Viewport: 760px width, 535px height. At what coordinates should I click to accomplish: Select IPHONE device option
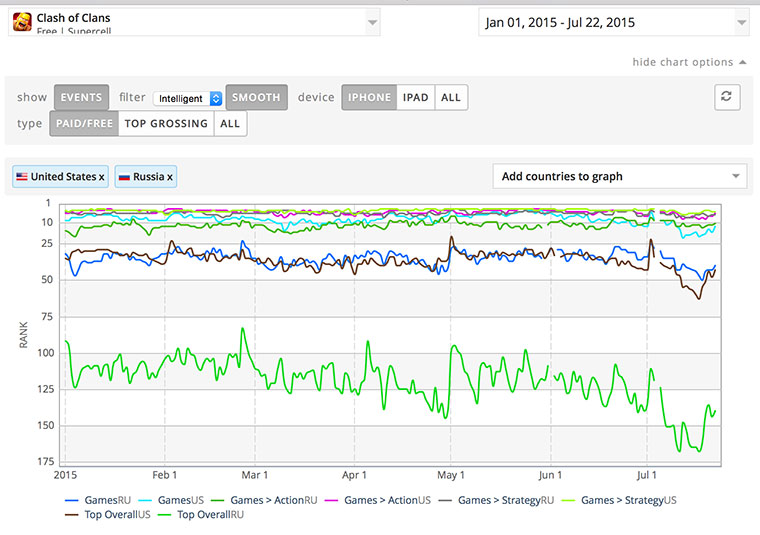369,98
